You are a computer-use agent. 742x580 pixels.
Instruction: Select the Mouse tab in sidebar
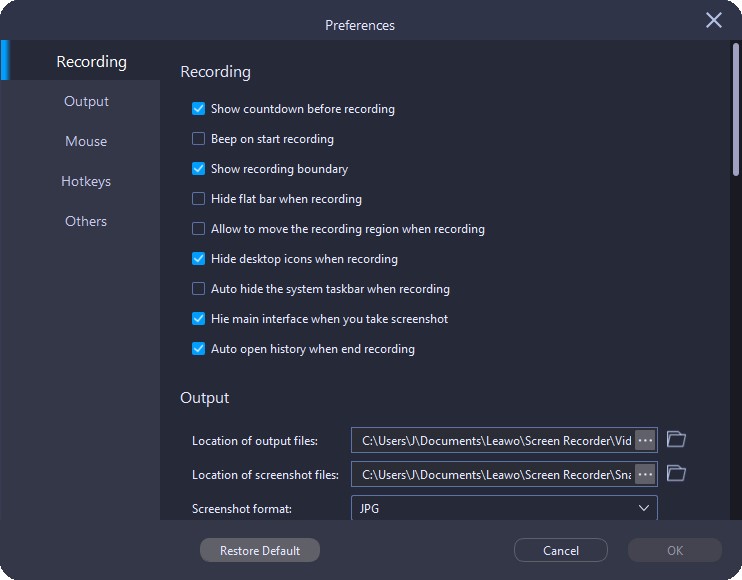[86, 141]
